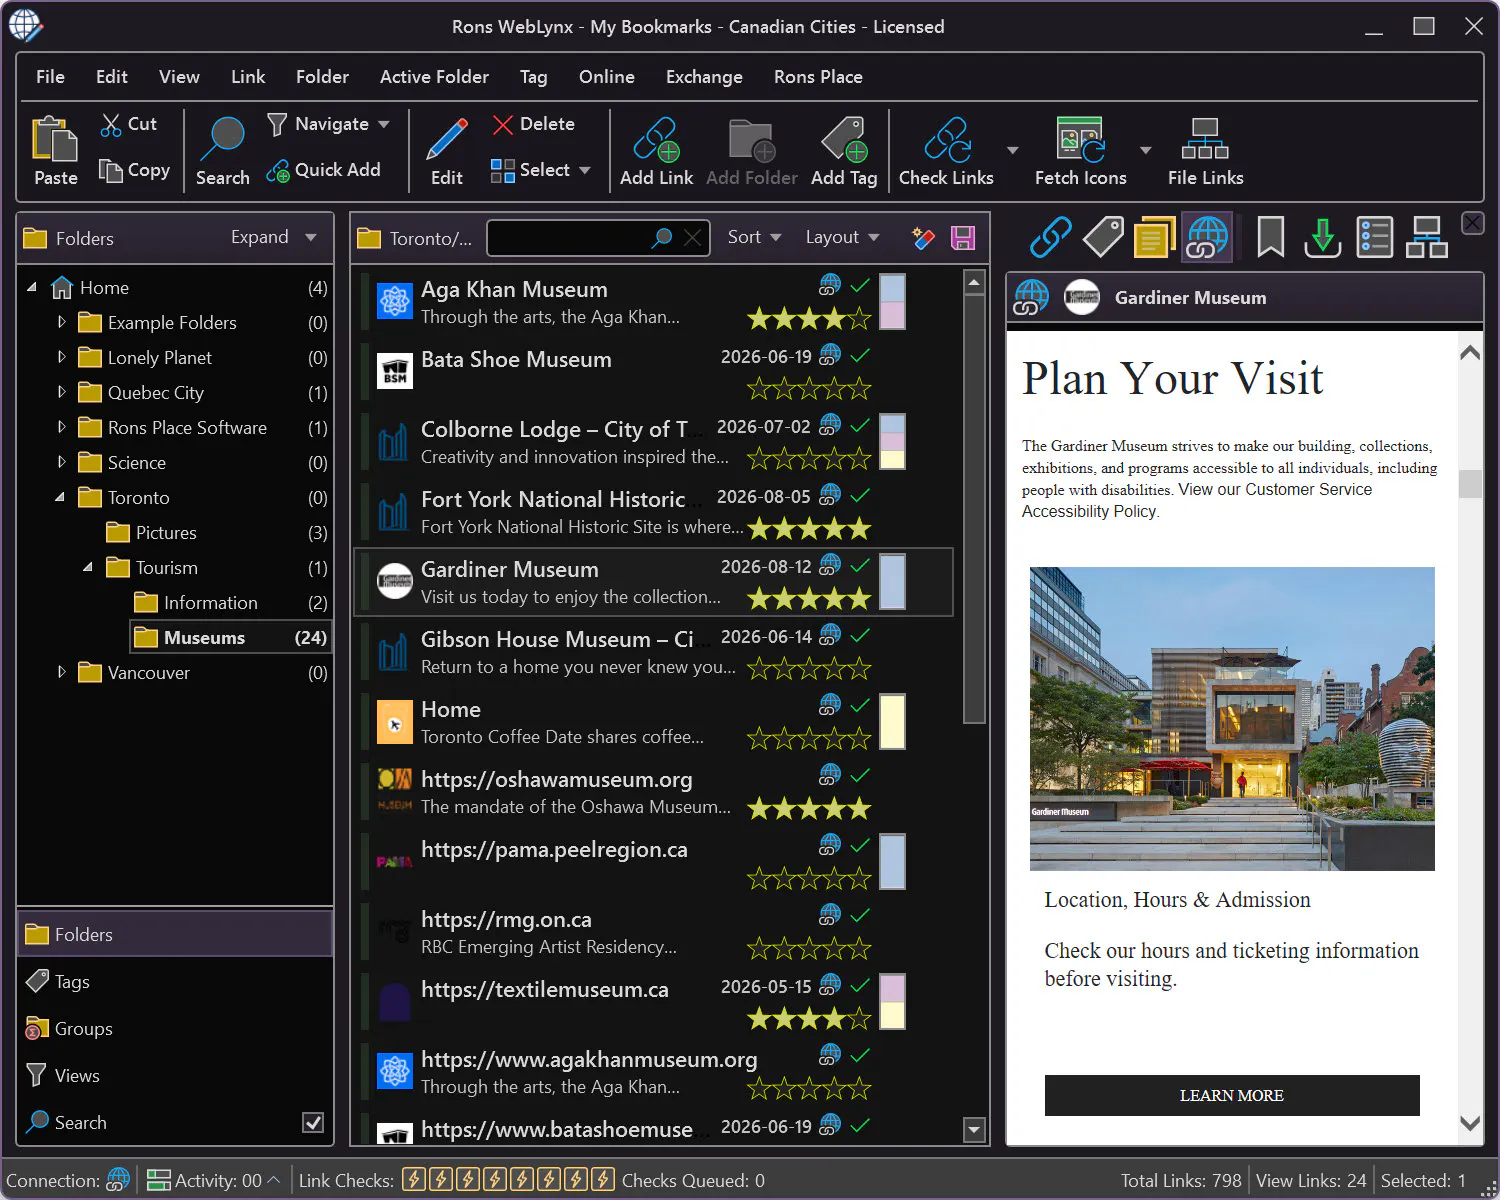Screen dimensions: 1500x1200
Task: Open the list details icon in the right panel
Action: 1374,238
